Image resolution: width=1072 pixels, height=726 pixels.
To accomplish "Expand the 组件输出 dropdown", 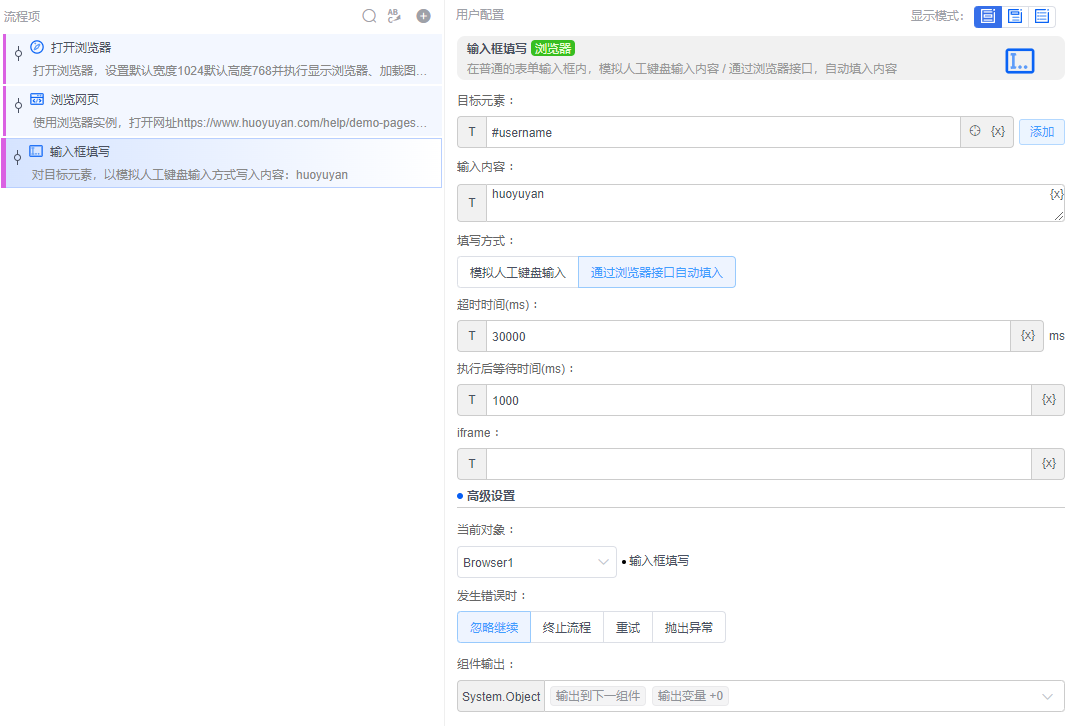I will (1046, 696).
